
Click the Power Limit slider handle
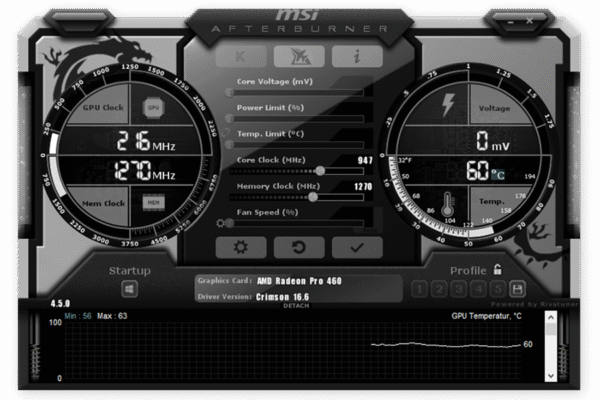click(x=230, y=118)
